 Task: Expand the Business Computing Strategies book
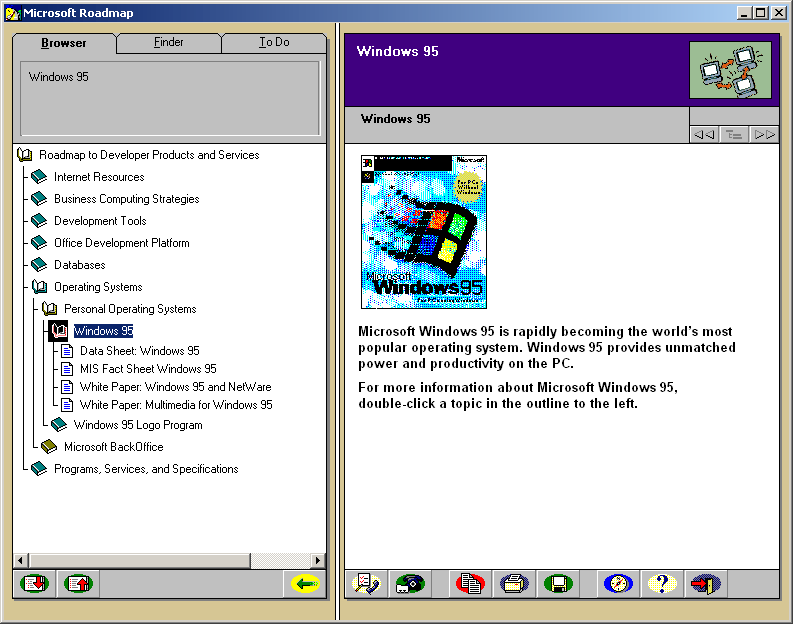(x=39, y=198)
